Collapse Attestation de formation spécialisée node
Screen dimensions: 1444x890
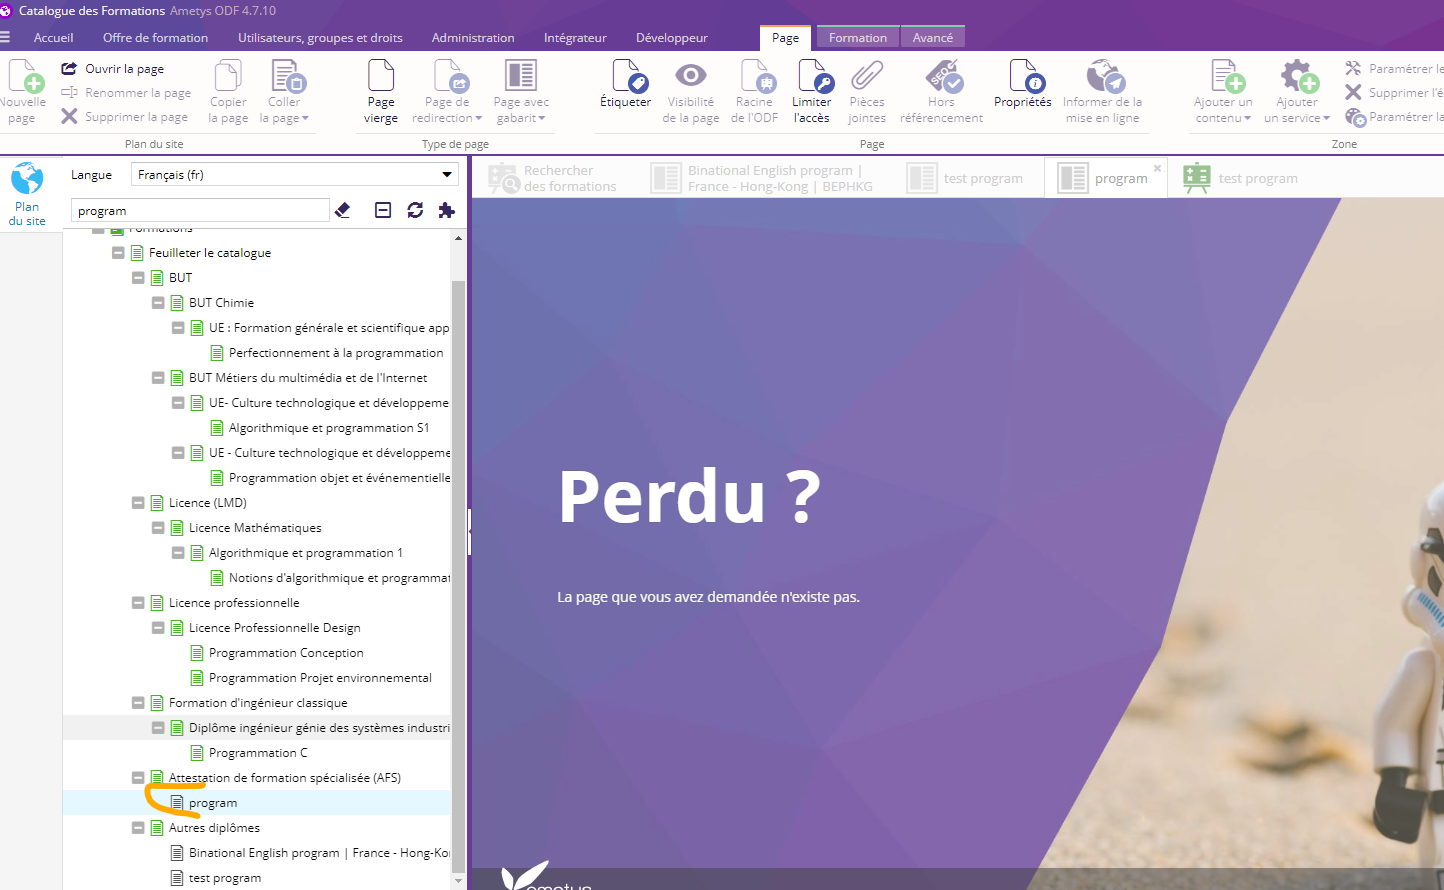click(138, 778)
